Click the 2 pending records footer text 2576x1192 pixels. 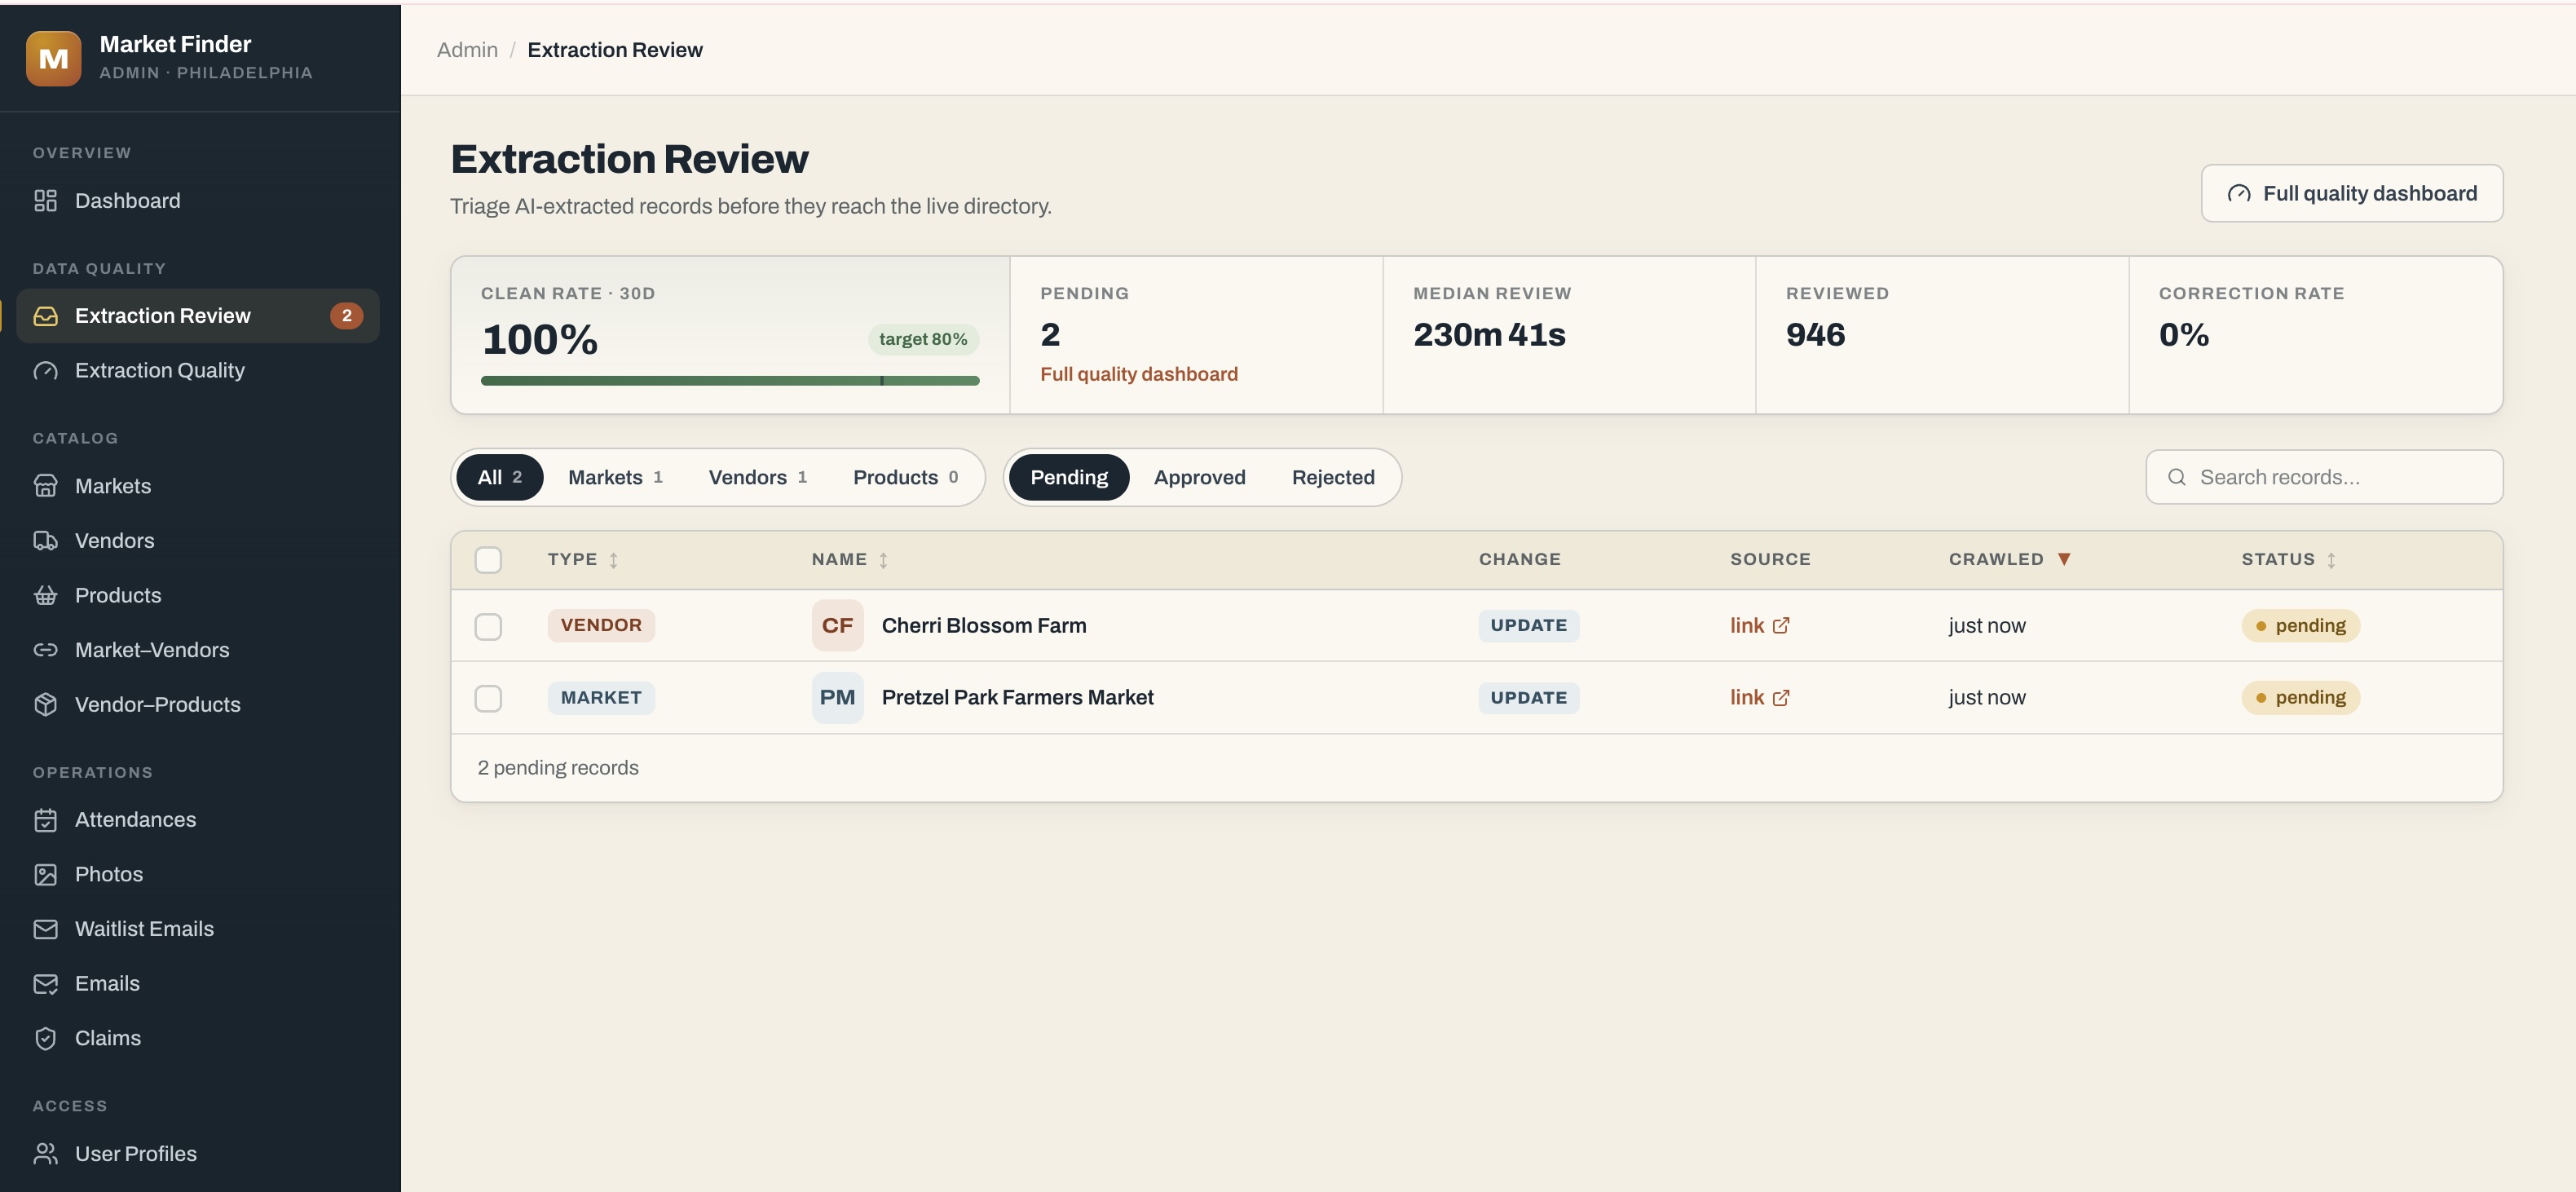click(x=558, y=768)
